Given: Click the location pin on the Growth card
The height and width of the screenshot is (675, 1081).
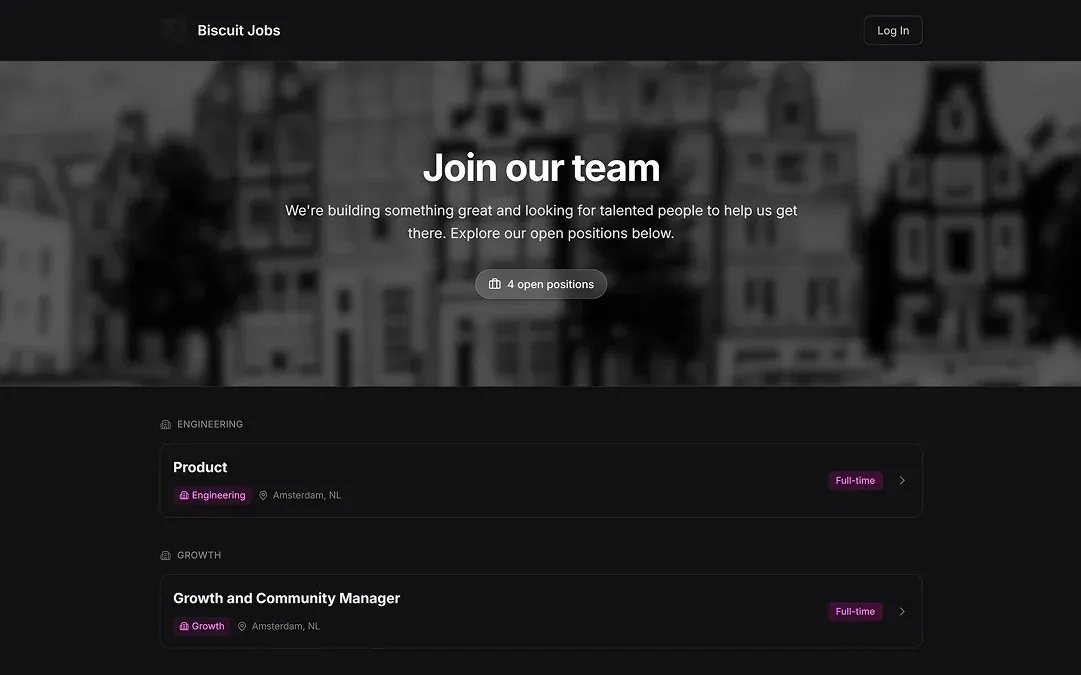Looking at the screenshot, I should pos(241,625).
